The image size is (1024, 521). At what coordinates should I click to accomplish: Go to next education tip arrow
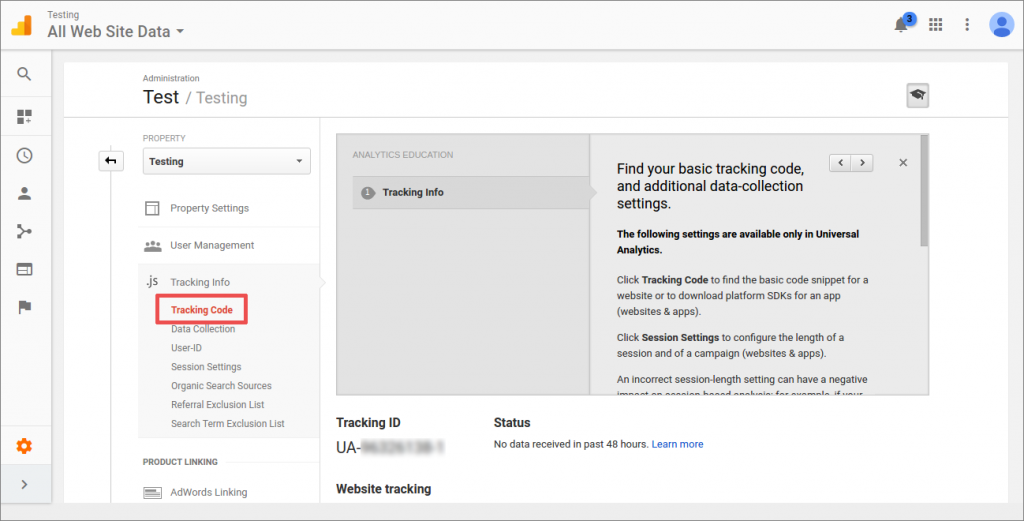pos(862,162)
